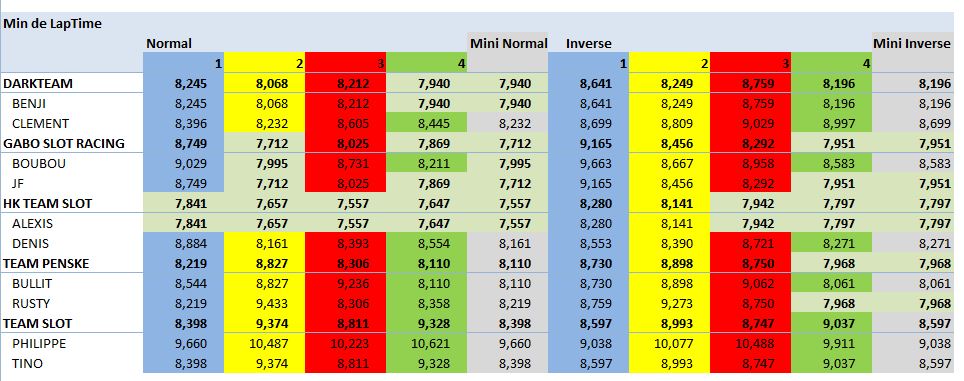Select the GABO SLOT RACING row header
The height and width of the screenshot is (381, 964).
(x=64, y=144)
